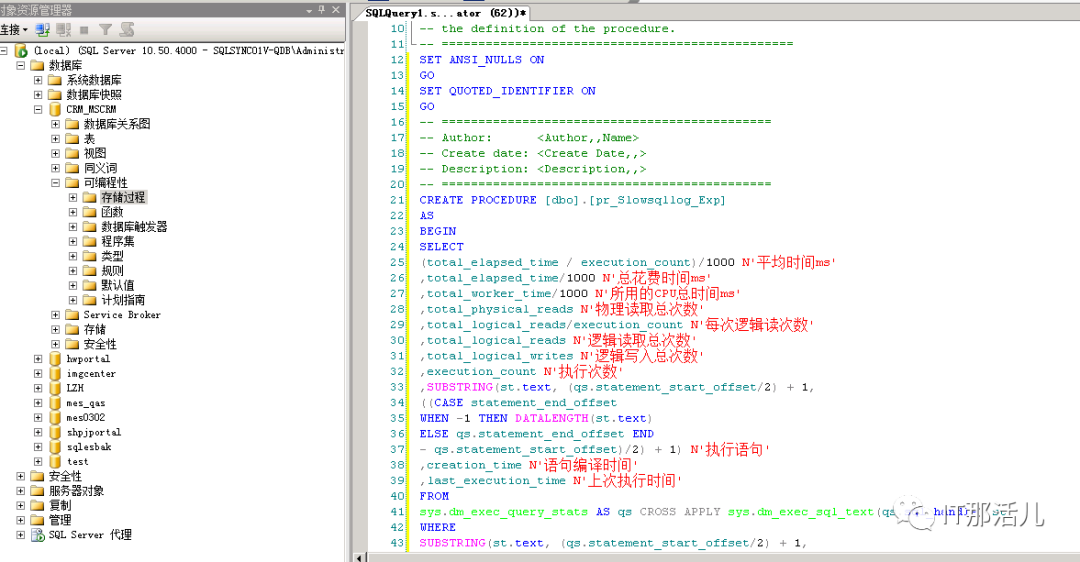The image size is (1080, 562).
Task: Click the SET ANSI_NULLS ON line
Action: [481, 60]
